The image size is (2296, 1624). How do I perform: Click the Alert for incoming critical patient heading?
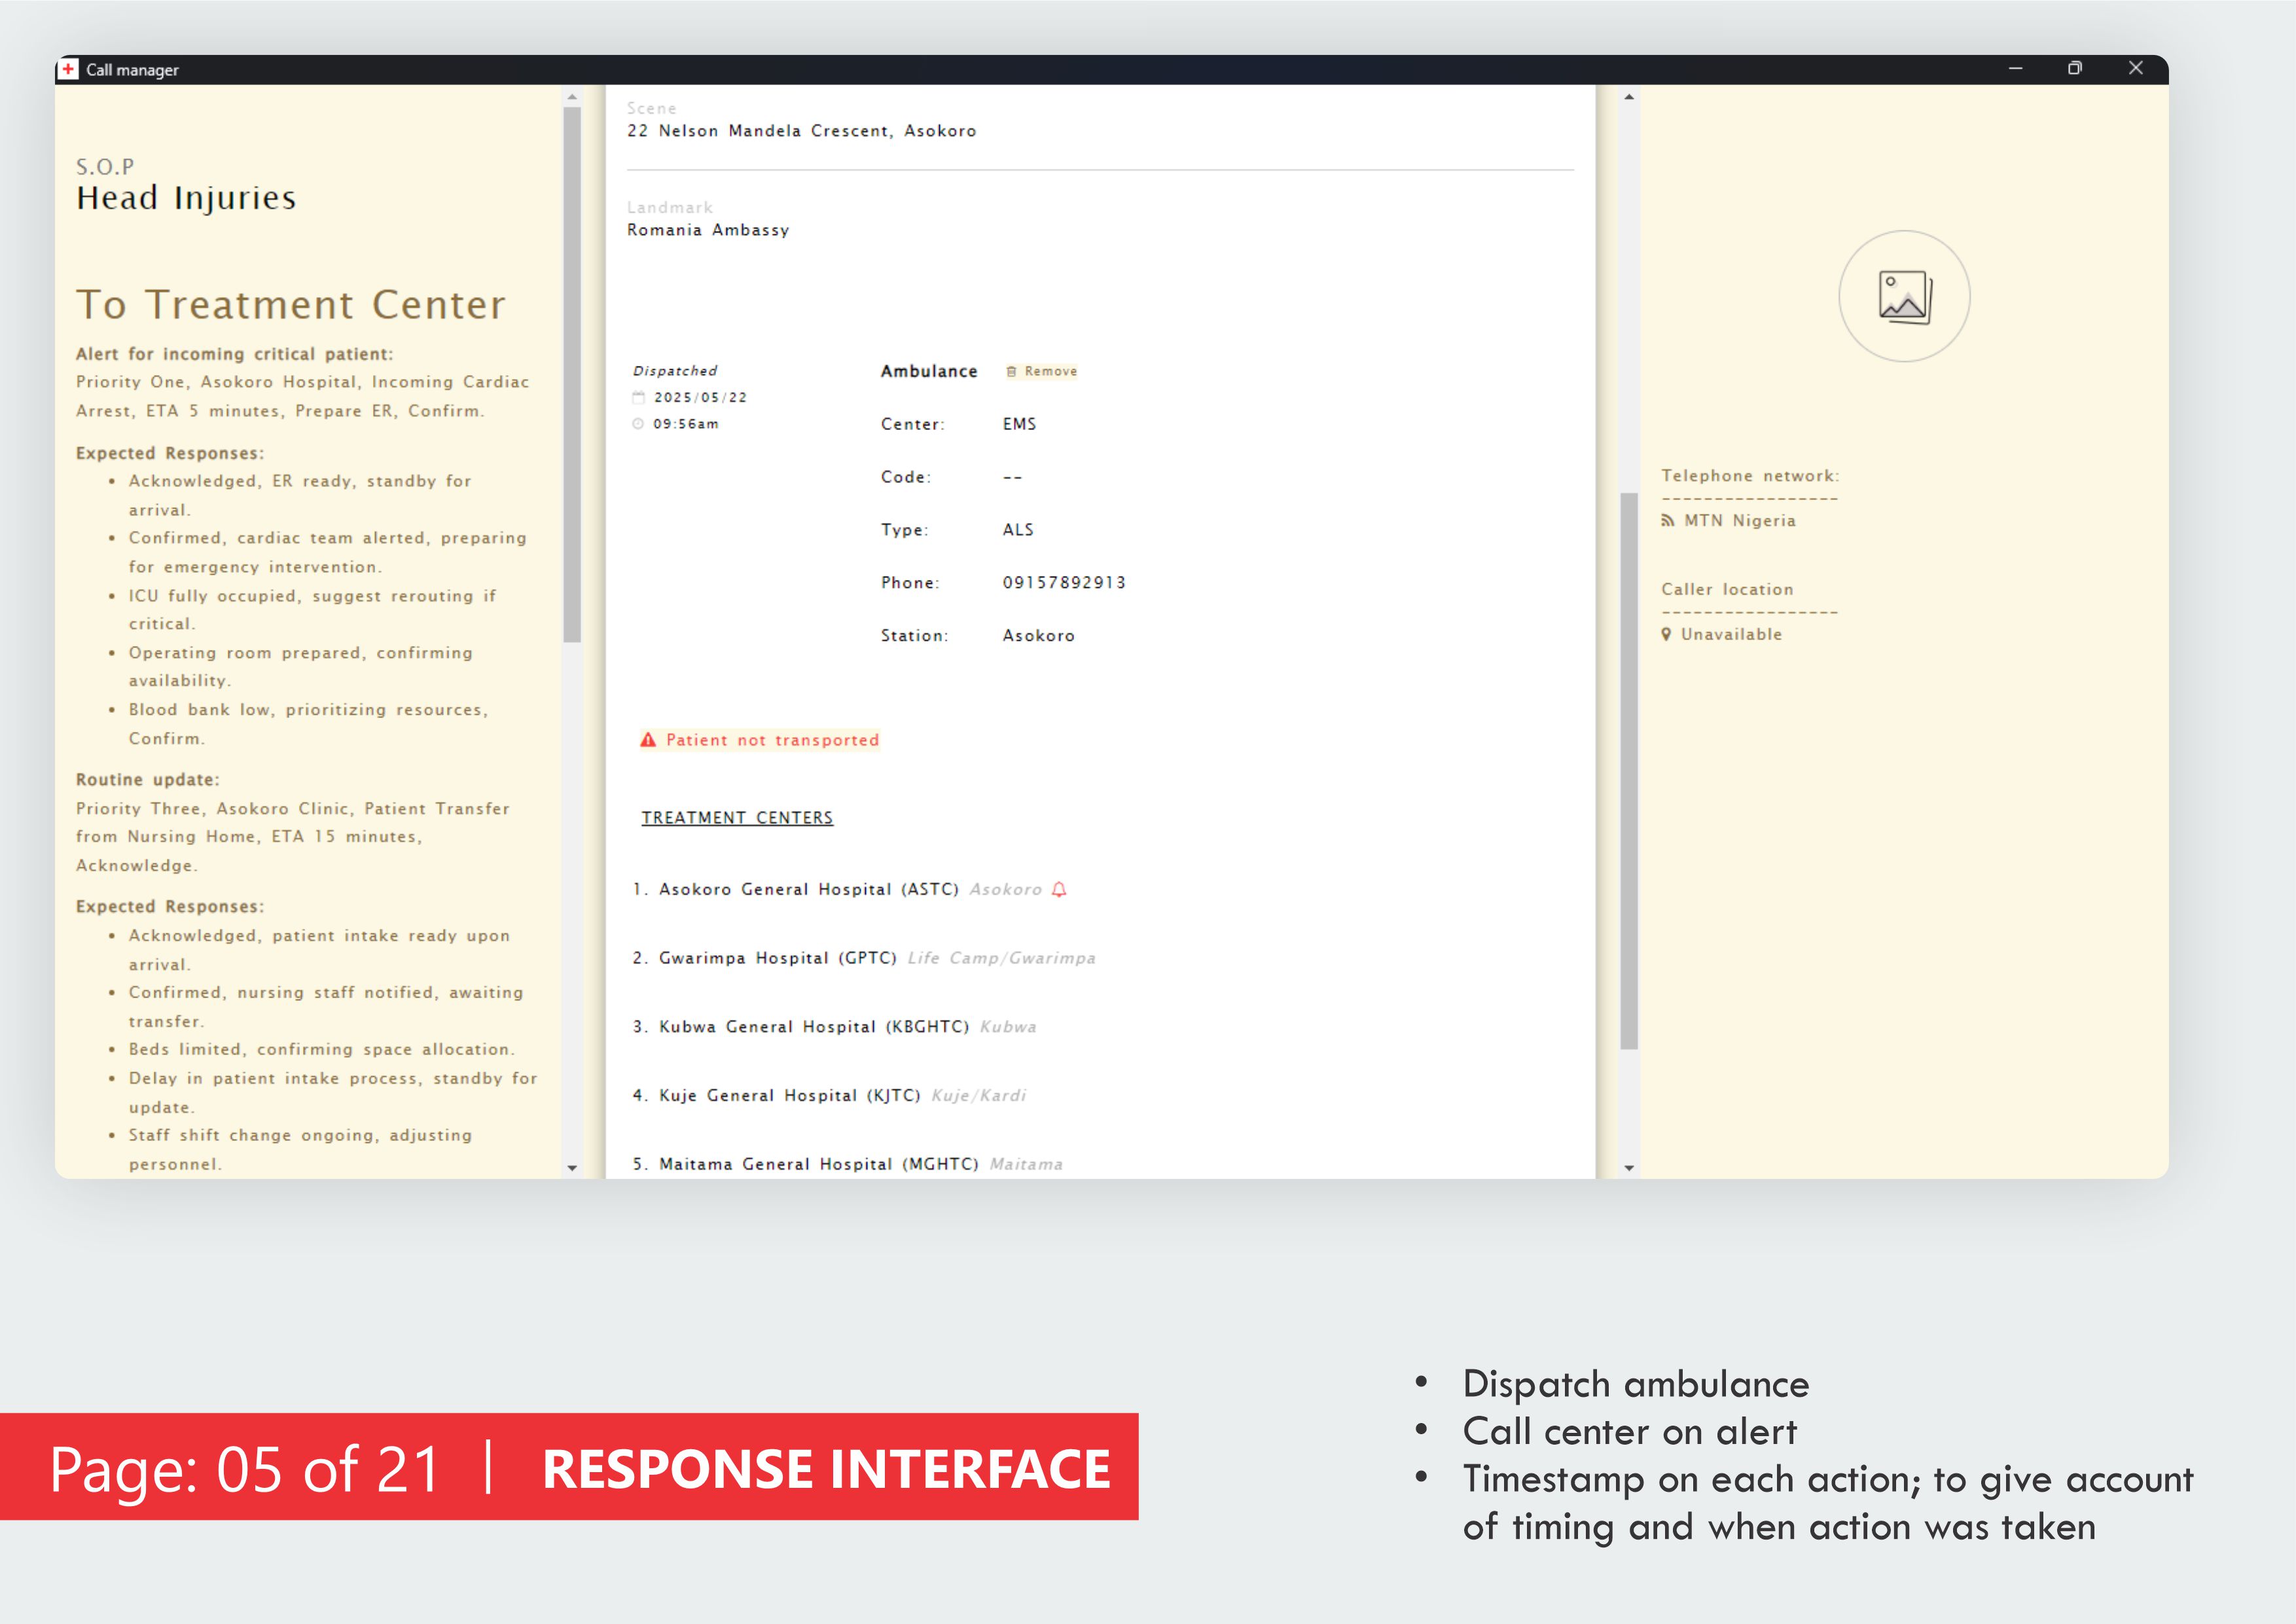235,354
